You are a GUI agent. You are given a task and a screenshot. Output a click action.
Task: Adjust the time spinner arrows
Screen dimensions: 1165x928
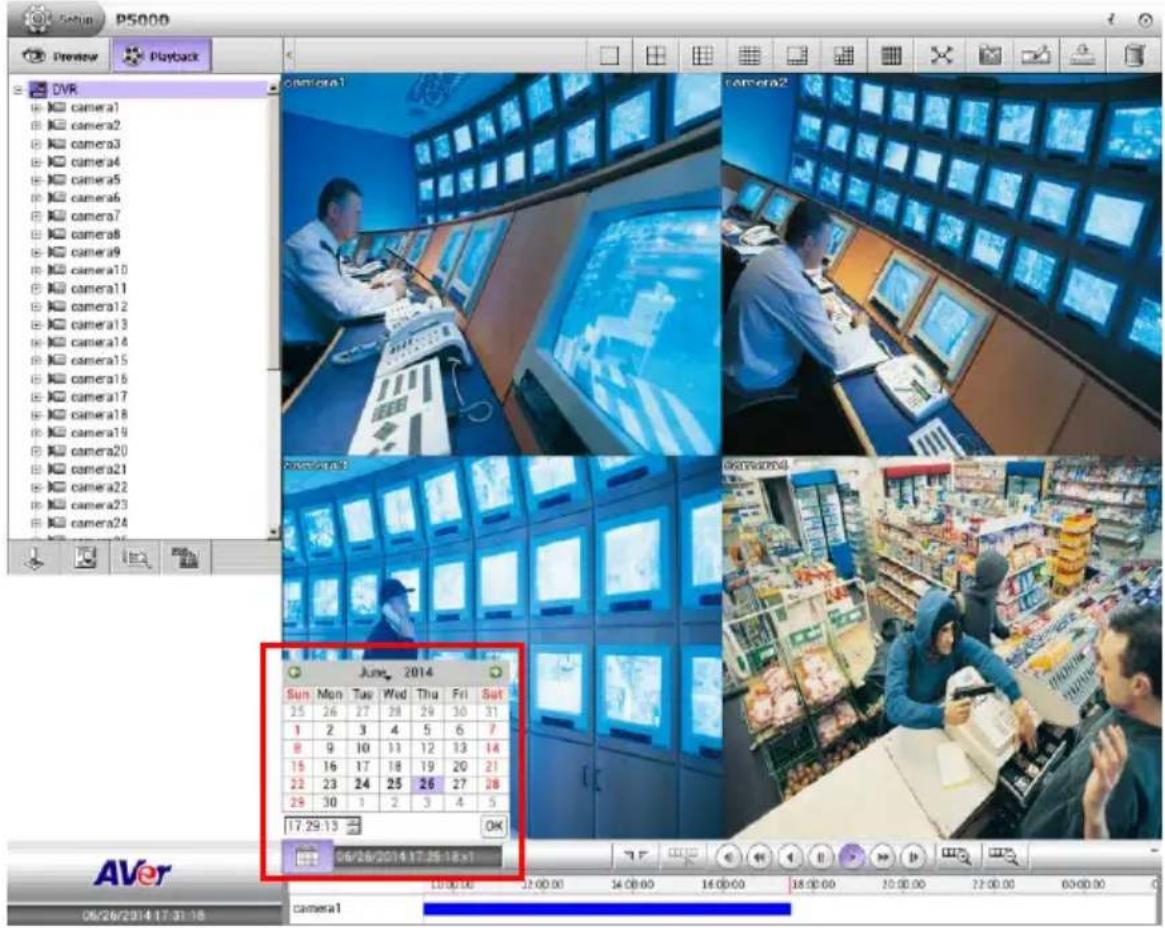click(354, 825)
